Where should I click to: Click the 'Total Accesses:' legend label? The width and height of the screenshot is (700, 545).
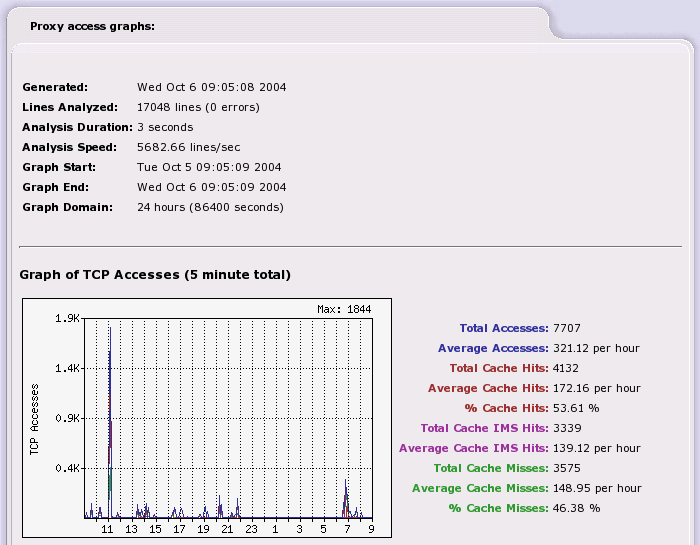click(504, 328)
